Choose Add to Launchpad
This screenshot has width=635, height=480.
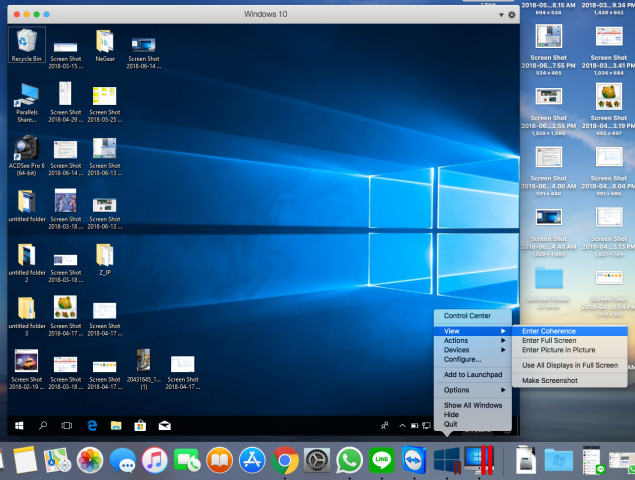pyautogui.click(x=473, y=374)
